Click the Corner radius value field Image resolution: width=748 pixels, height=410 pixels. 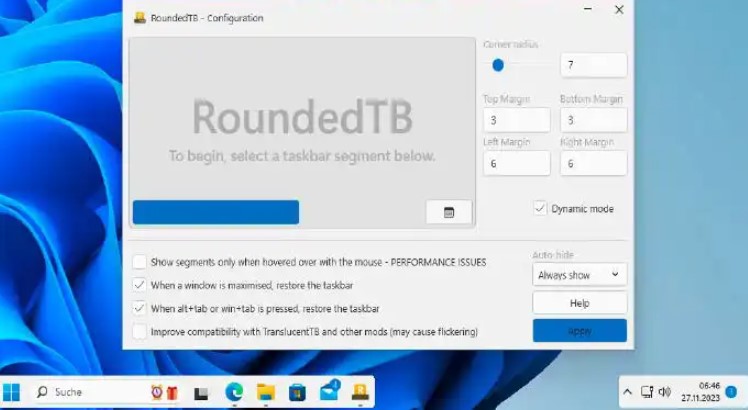tap(593, 65)
